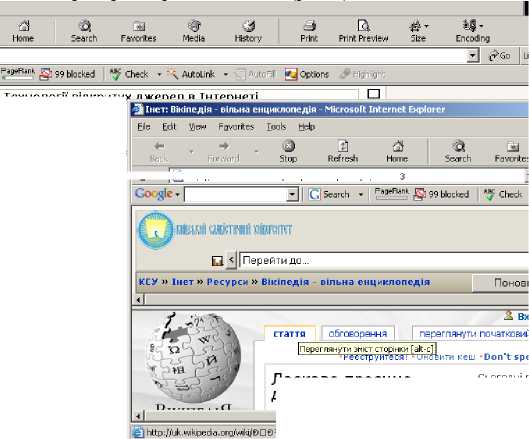Expand the AutoLink dropdown arrow

coord(226,74)
